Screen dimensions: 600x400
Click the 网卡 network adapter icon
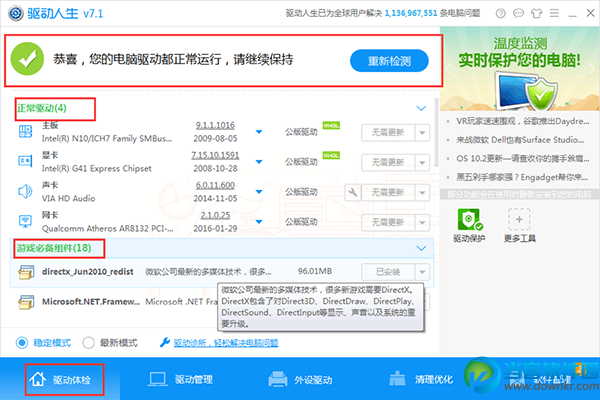[x=25, y=221]
